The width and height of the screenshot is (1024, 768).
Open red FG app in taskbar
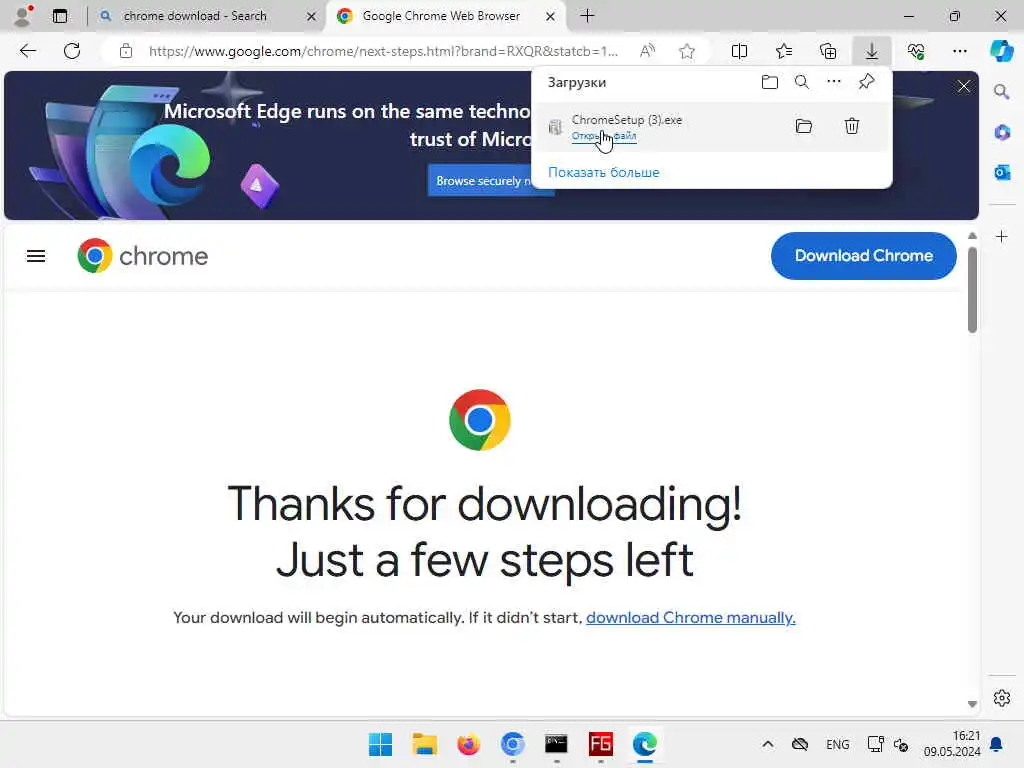pyautogui.click(x=601, y=744)
